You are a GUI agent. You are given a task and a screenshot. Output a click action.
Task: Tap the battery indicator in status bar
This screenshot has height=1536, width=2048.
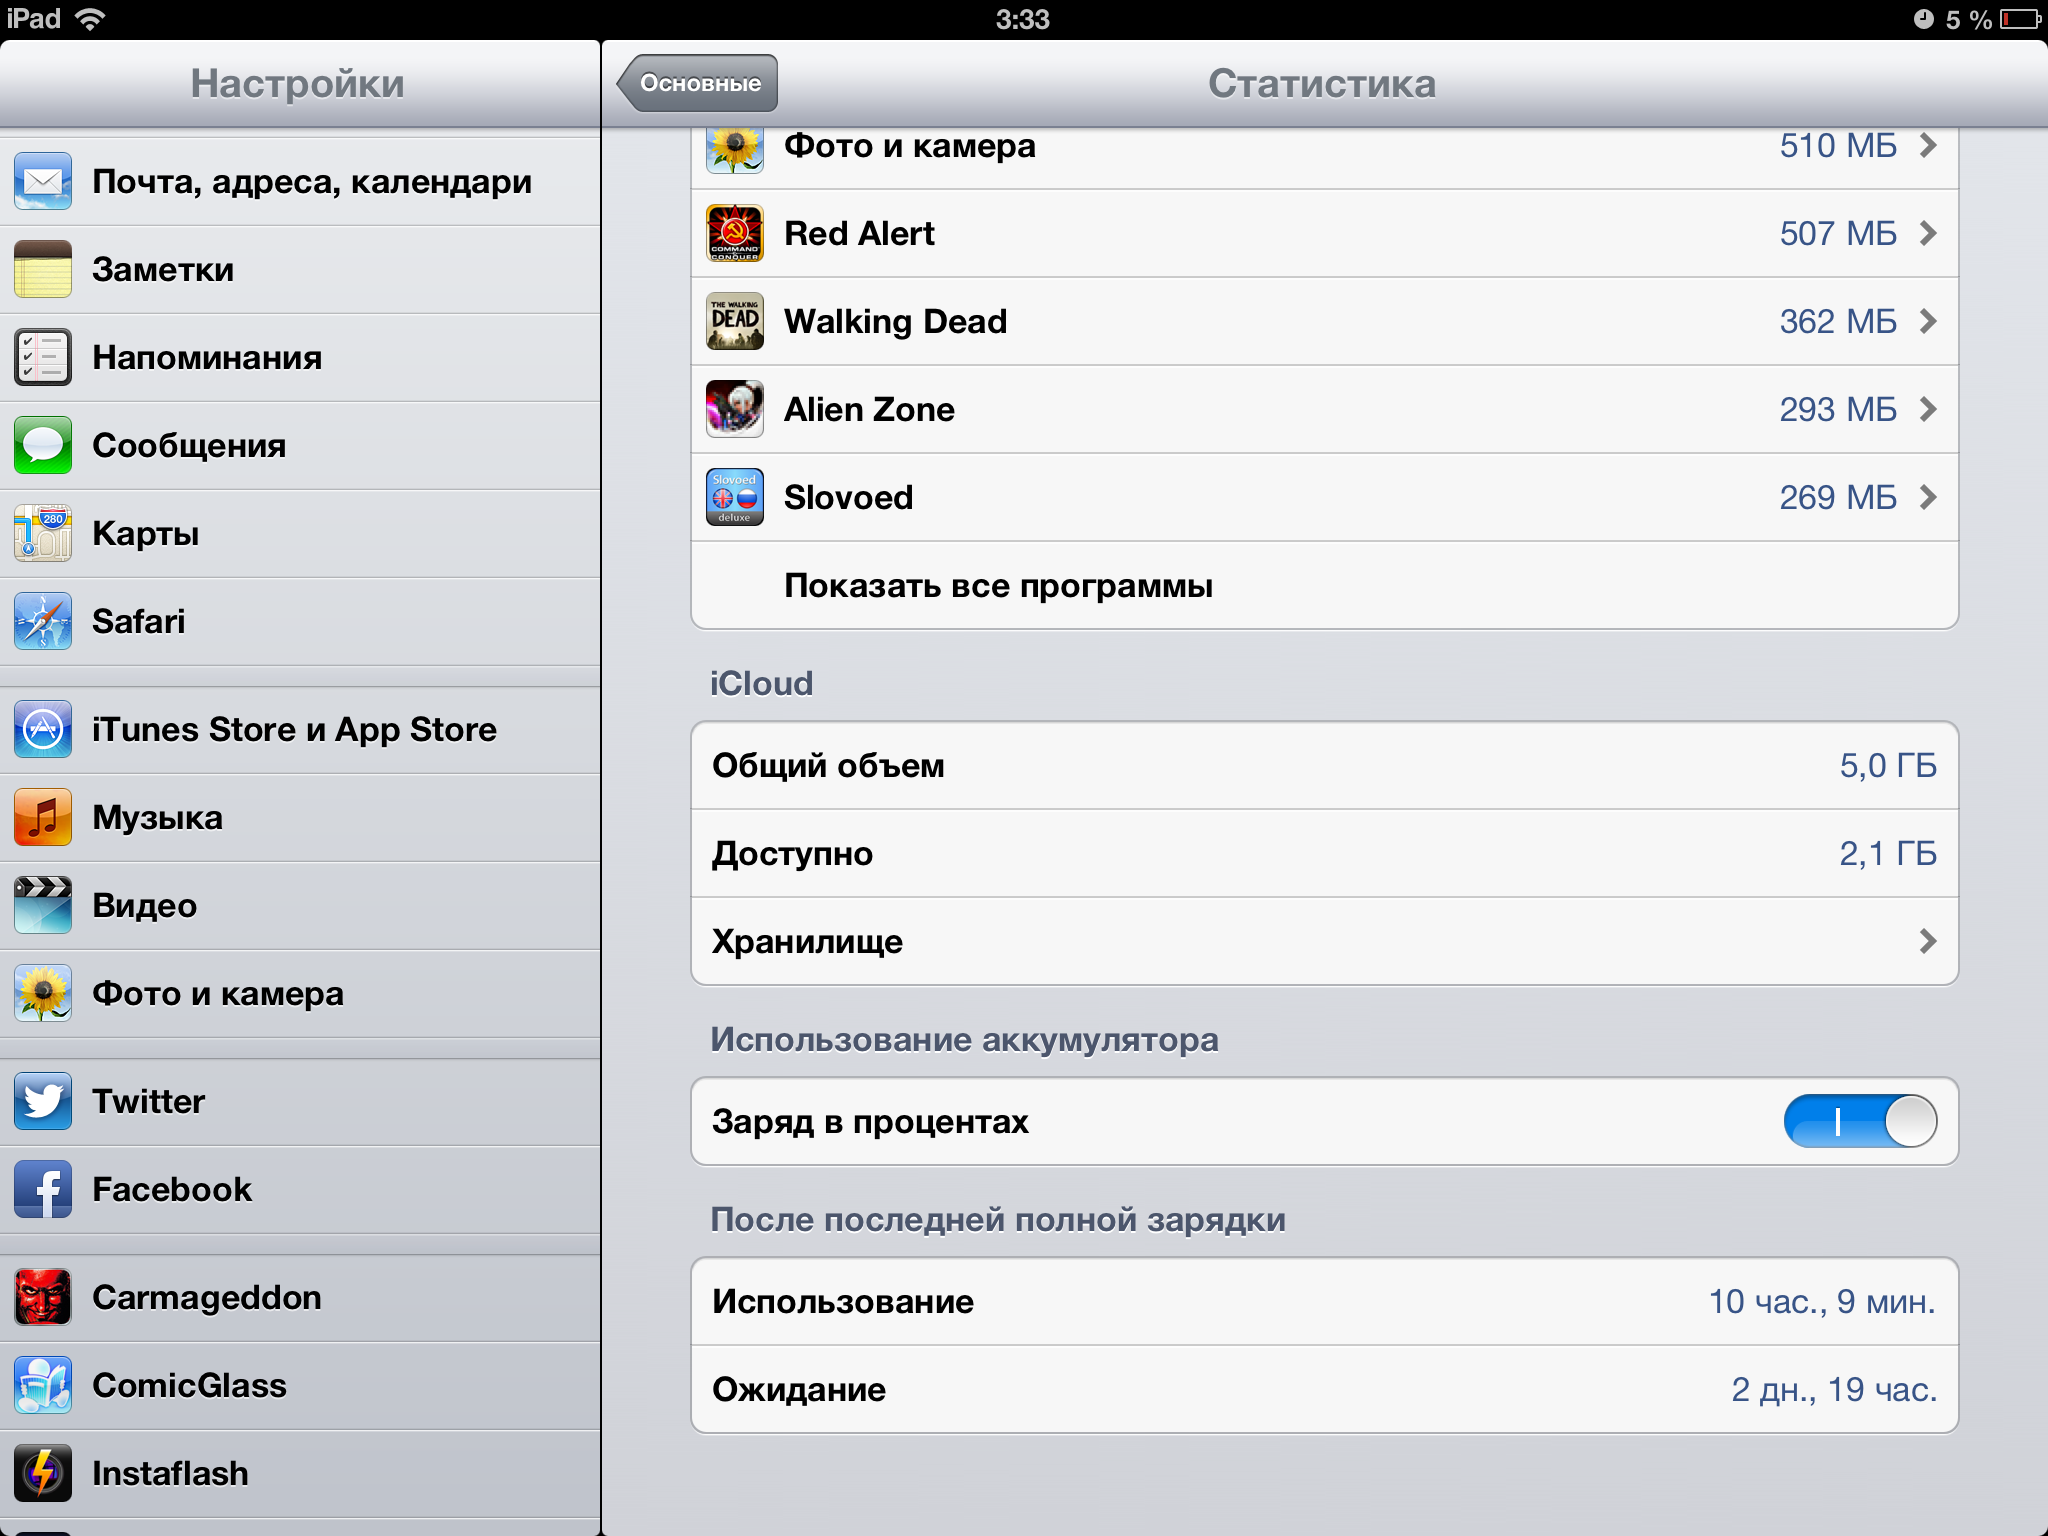[2021, 19]
